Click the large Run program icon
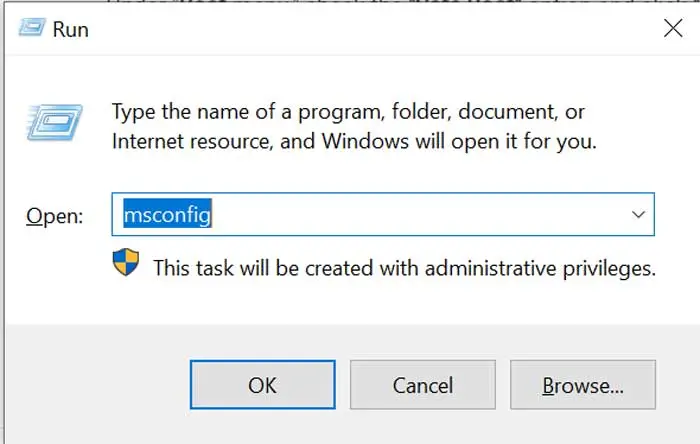Viewport: 700px width, 444px height. pyautogui.click(x=49, y=123)
